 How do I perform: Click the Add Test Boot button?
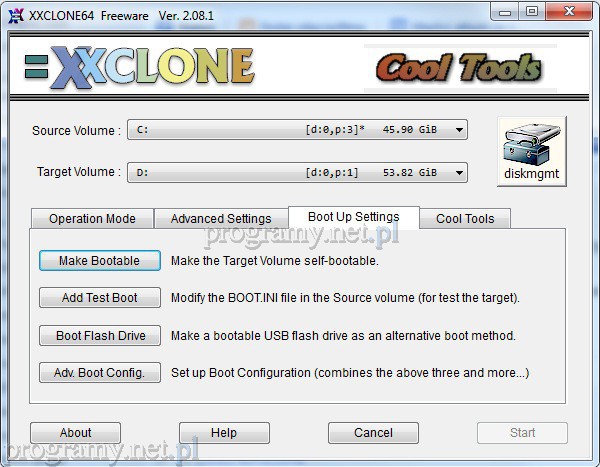(99, 297)
